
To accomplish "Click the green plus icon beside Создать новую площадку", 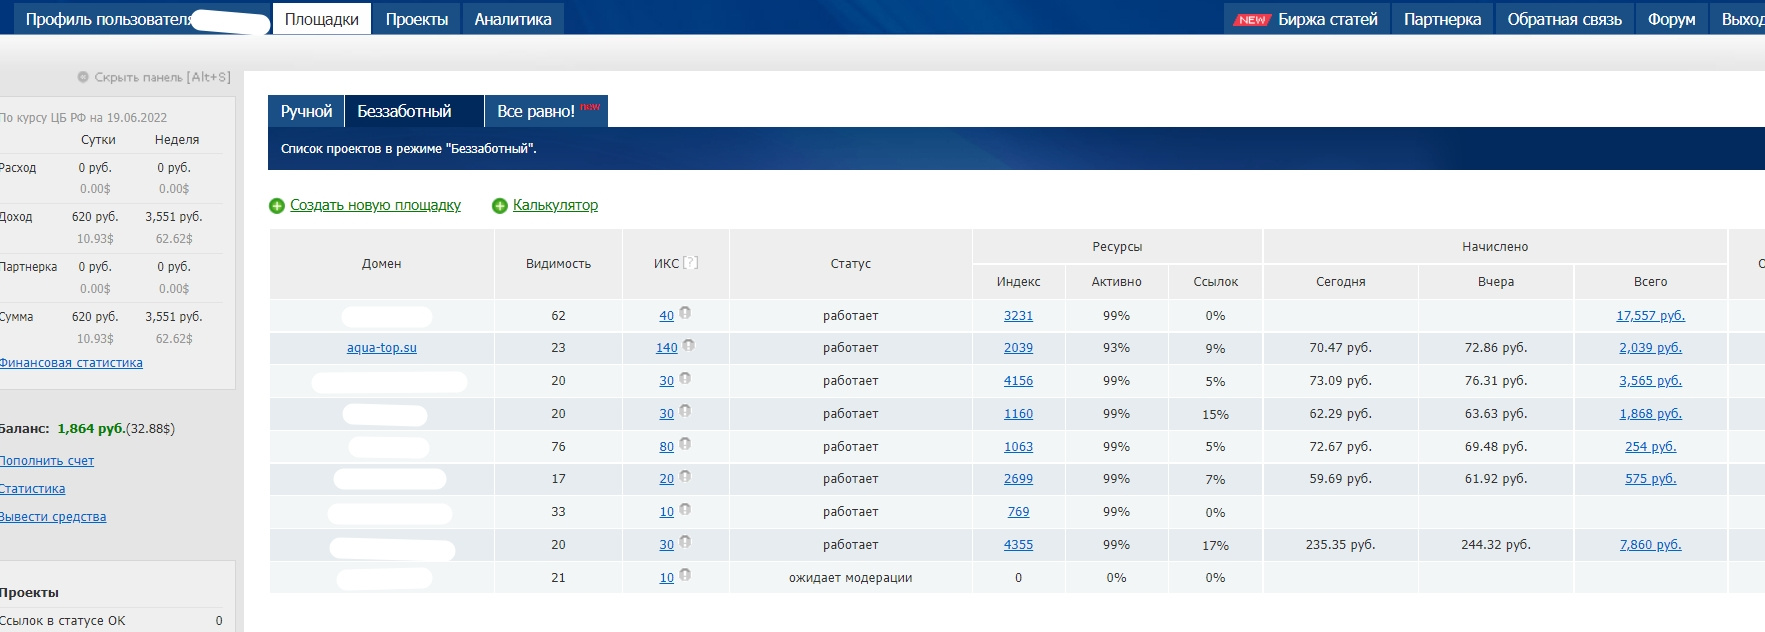I will tap(277, 206).
